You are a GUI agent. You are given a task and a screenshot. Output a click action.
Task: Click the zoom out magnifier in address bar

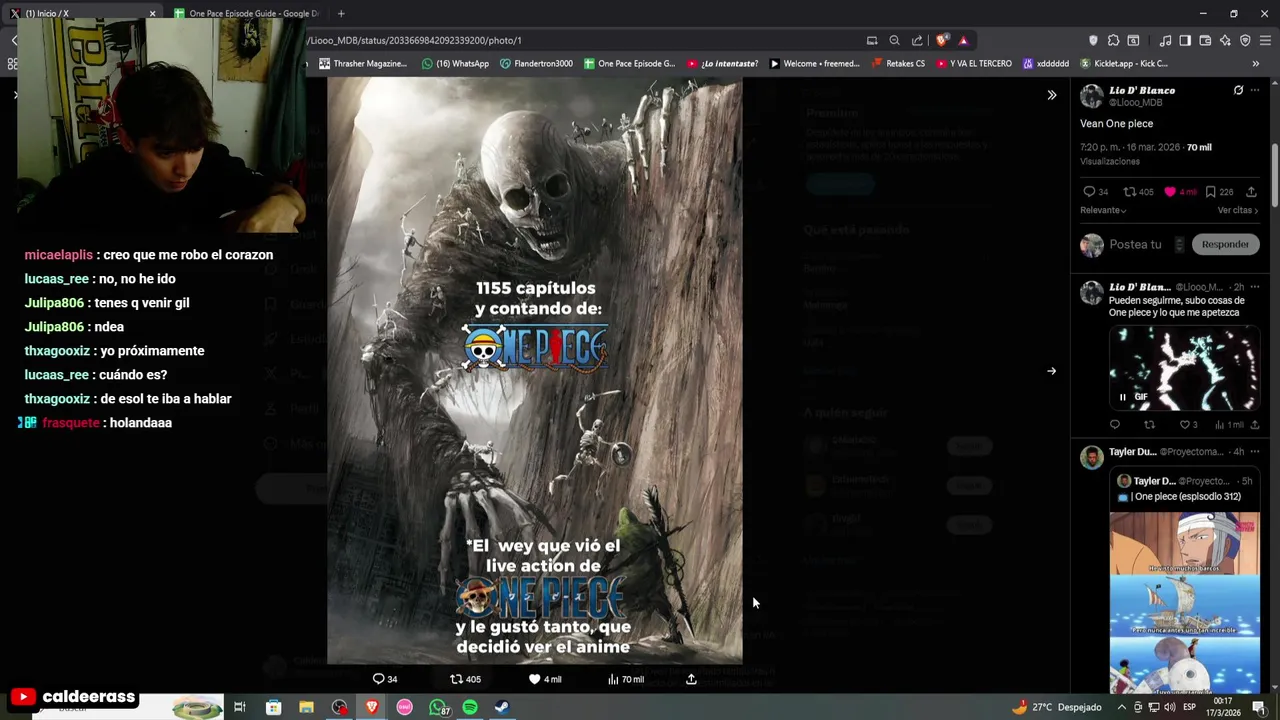(x=894, y=40)
